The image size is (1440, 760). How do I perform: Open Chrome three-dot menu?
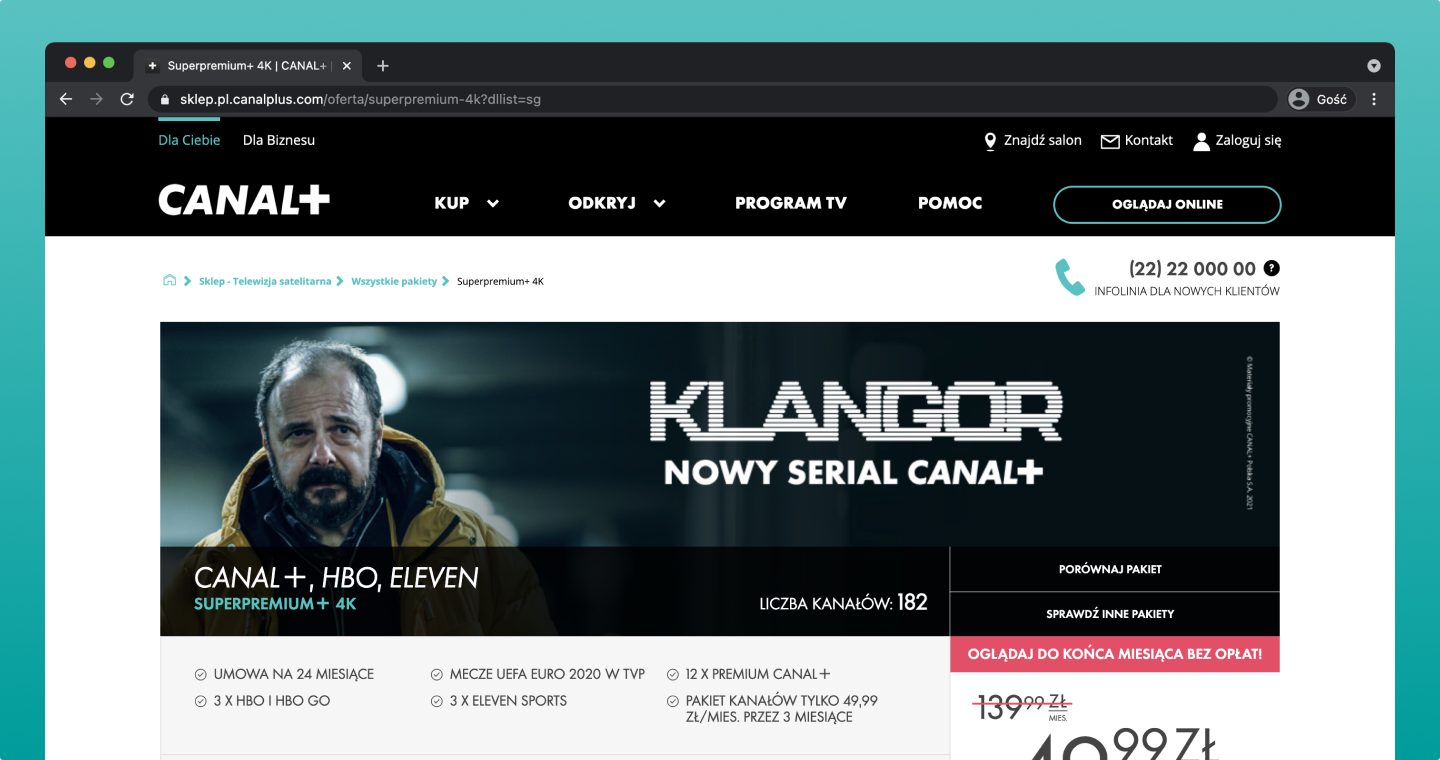(1374, 99)
